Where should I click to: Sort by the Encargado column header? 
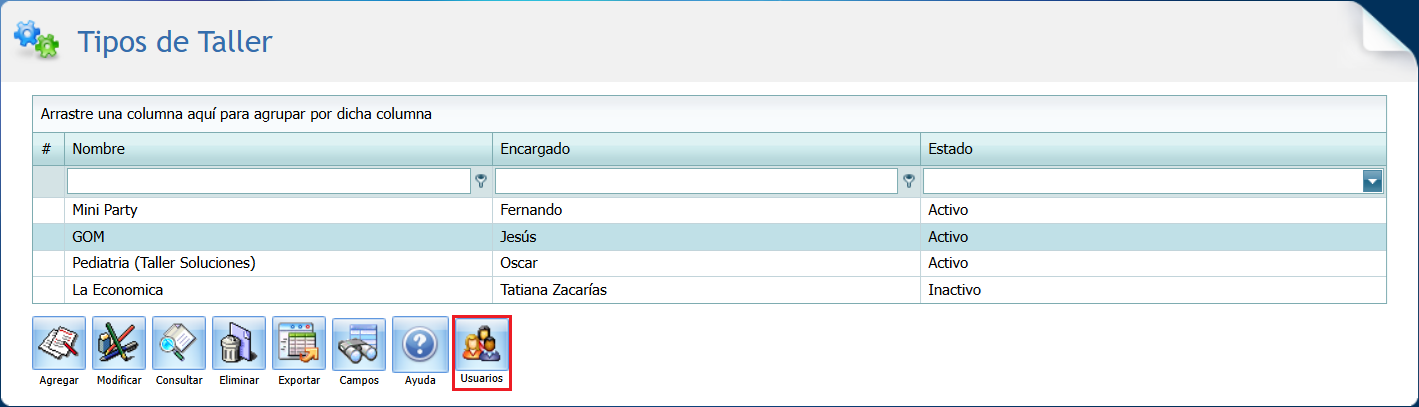(706, 149)
